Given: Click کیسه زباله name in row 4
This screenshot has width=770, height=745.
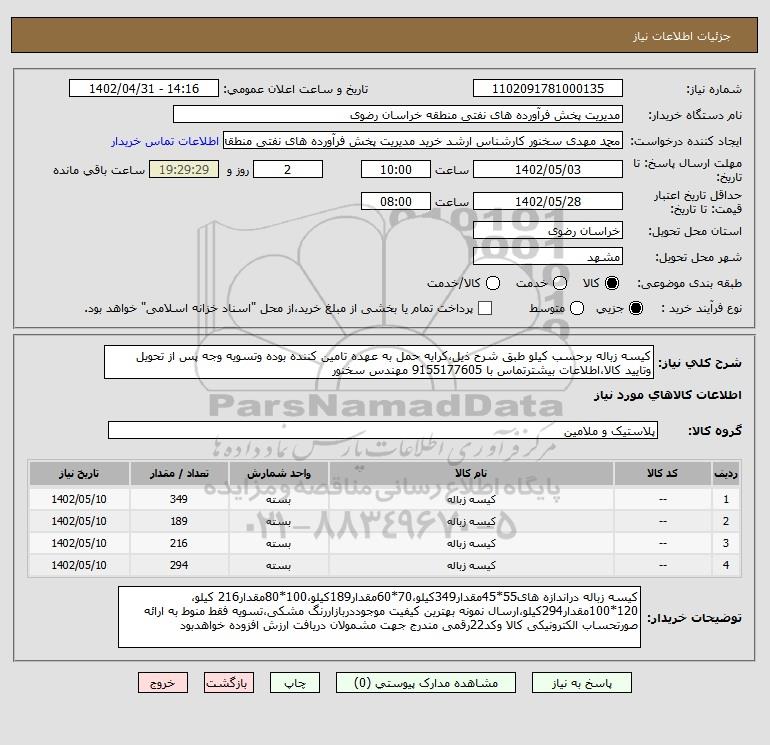Looking at the screenshot, I should click(x=471, y=566).
